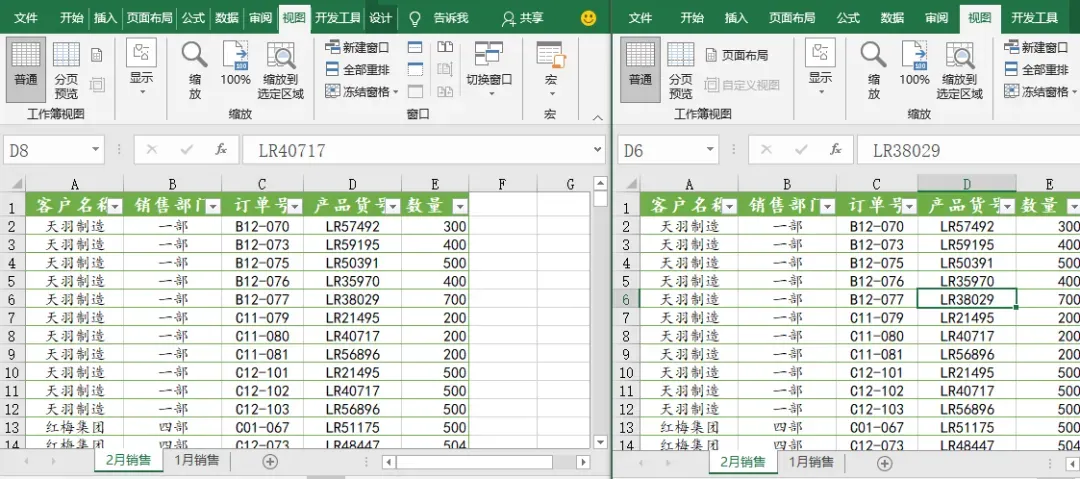Click the 共享 share button

tap(521, 19)
